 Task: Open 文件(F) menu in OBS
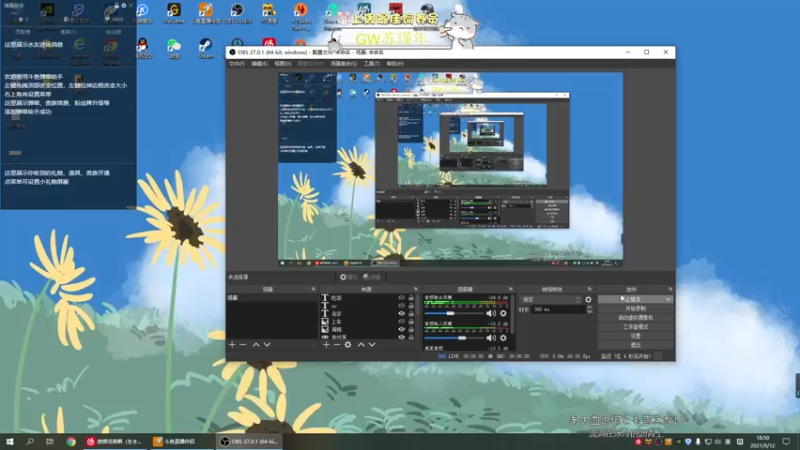(237, 64)
